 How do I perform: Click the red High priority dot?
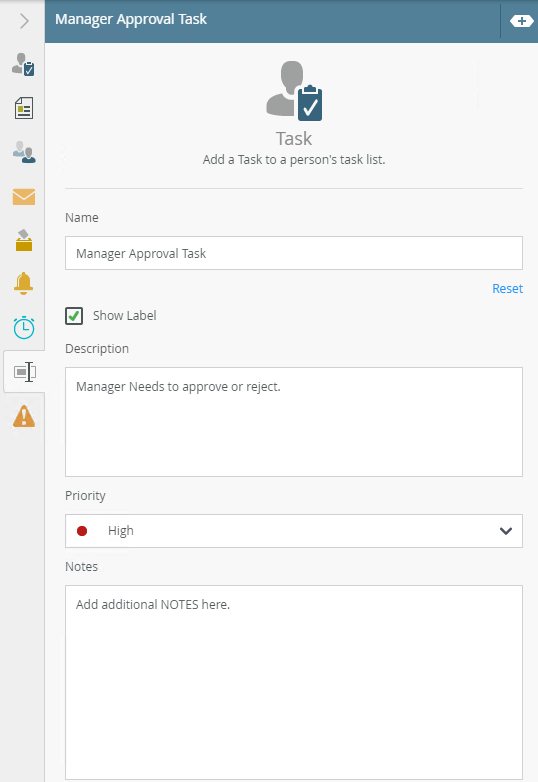coord(82,531)
